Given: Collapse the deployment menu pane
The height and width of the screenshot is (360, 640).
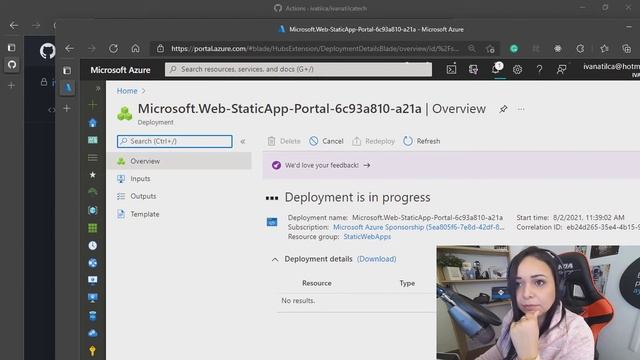Looking at the screenshot, I should click(243, 141).
